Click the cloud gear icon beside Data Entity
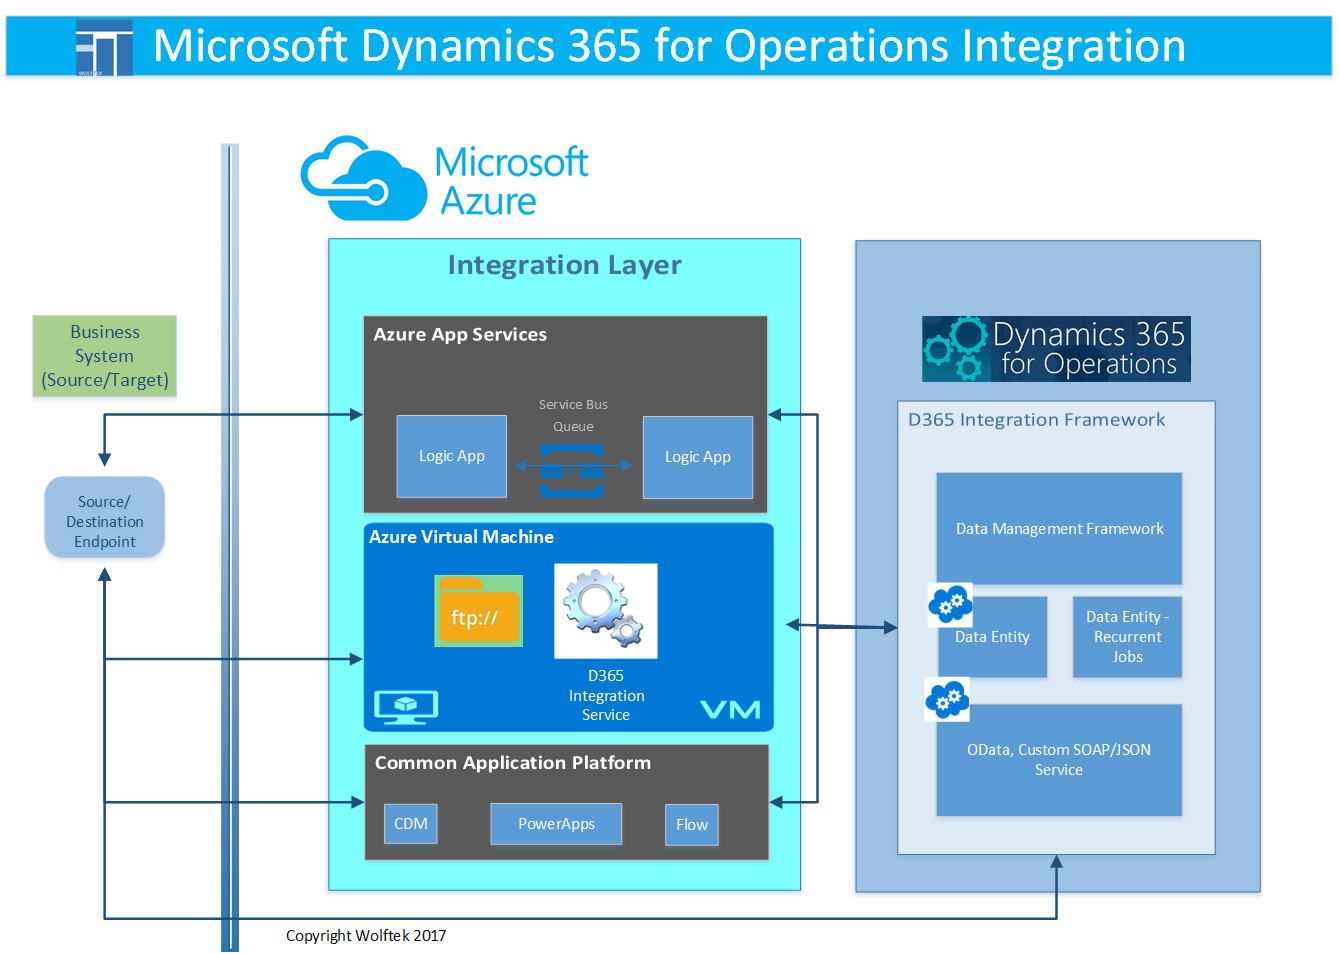 point(950,605)
